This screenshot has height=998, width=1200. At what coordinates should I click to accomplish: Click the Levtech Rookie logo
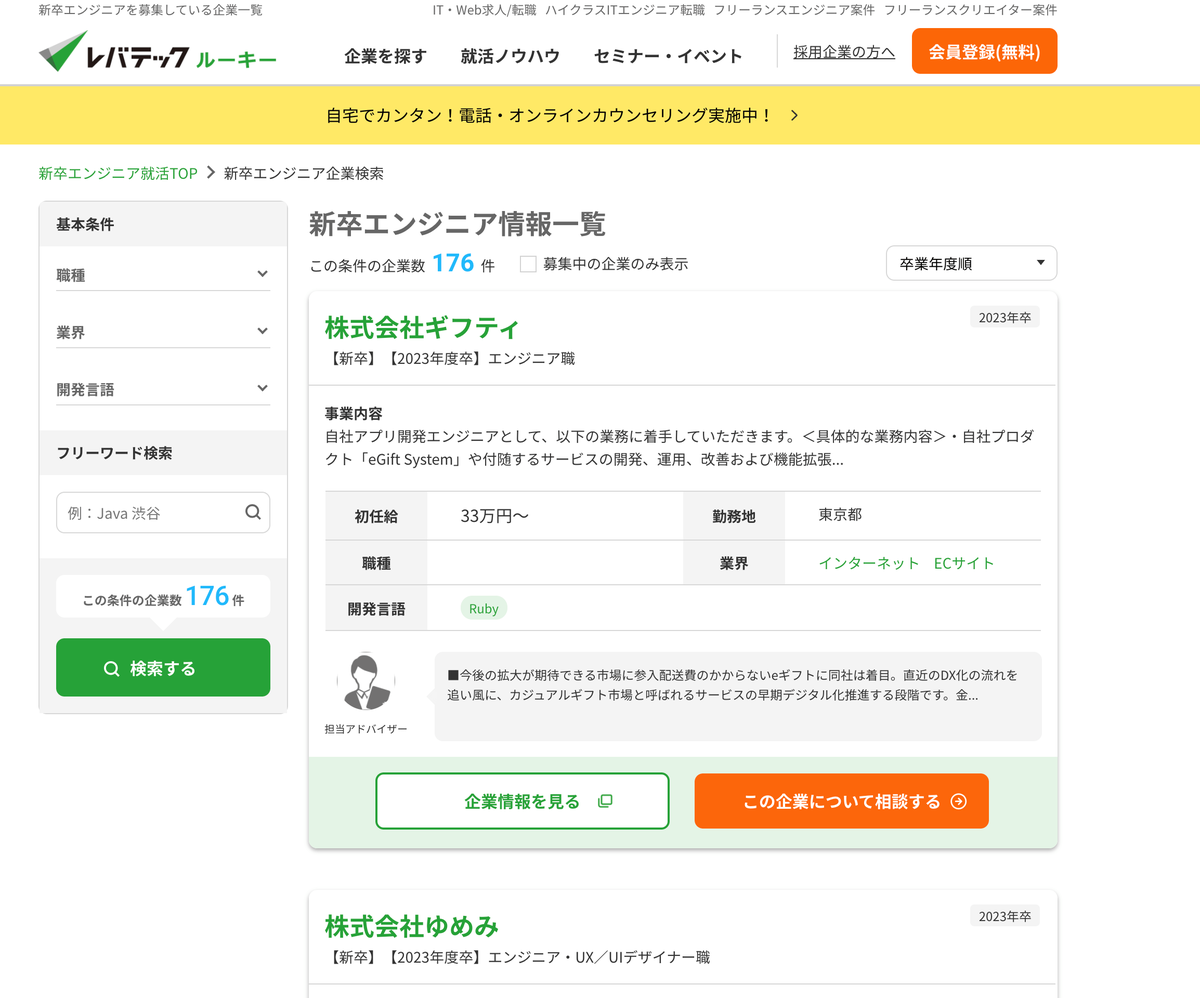pos(157,52)
